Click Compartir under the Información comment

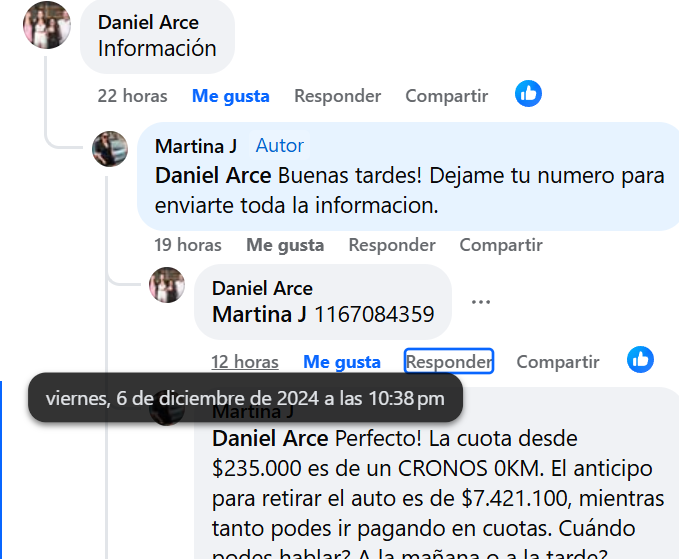coord(446,96)
